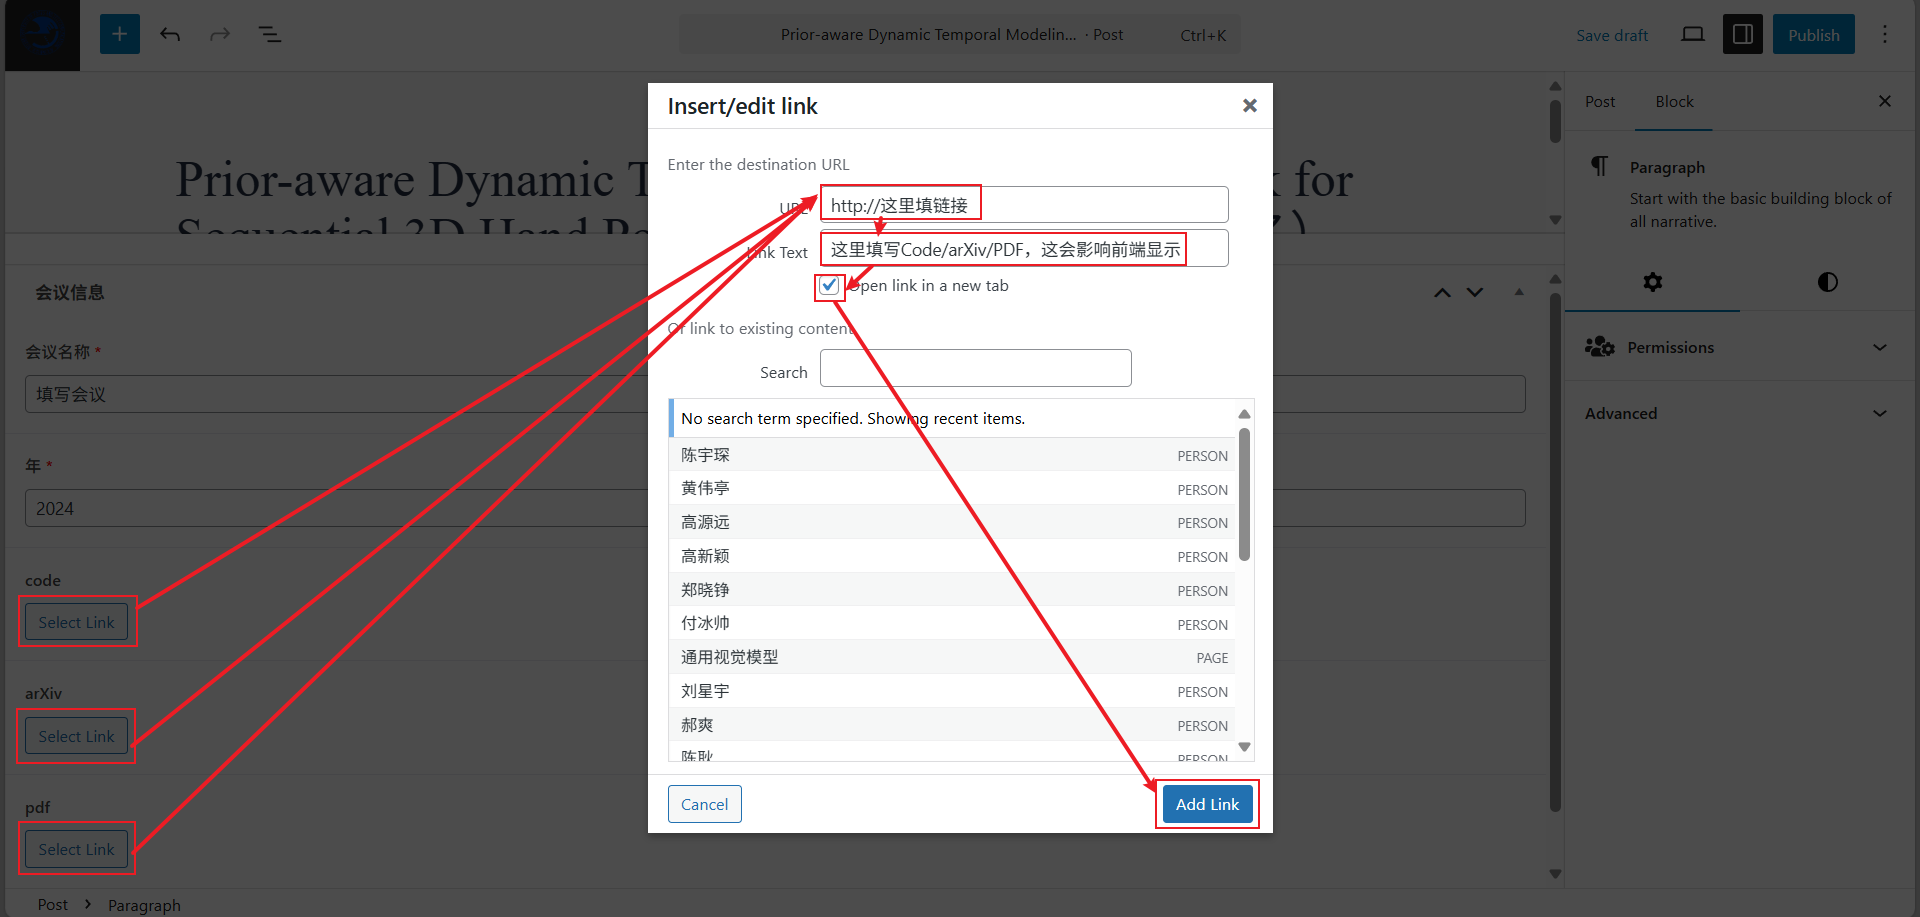Open the document overview list icon

[269, 34]
